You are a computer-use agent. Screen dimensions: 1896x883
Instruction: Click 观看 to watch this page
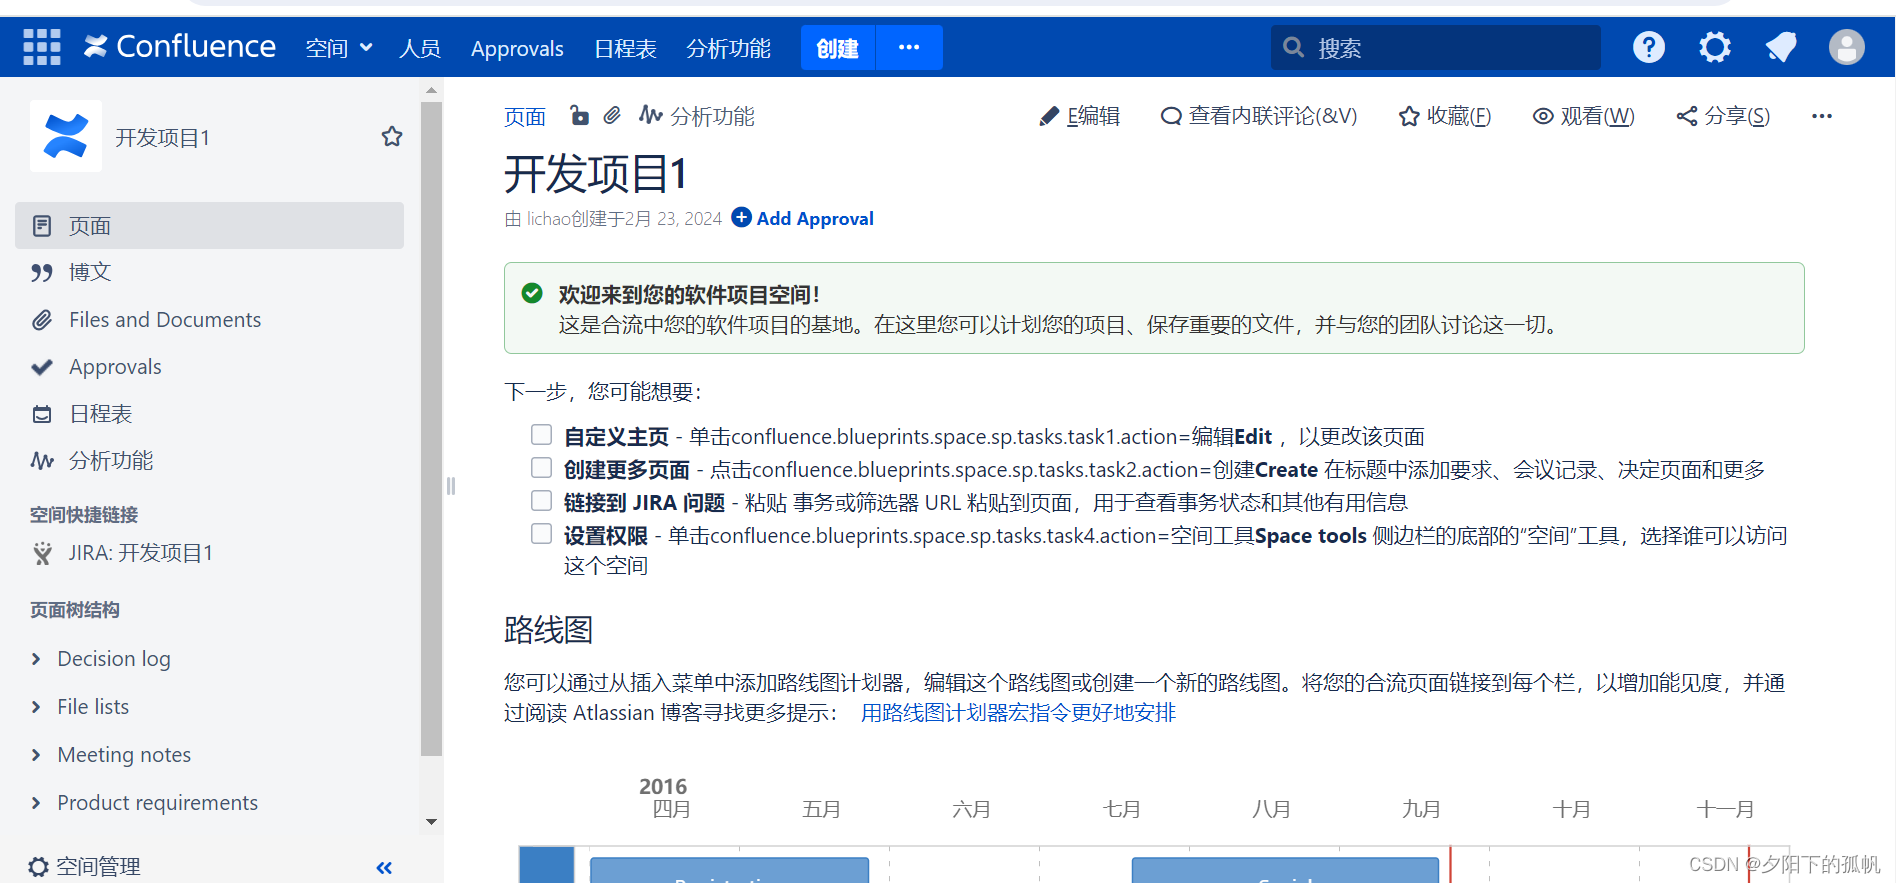click(x=1584, y=116)
